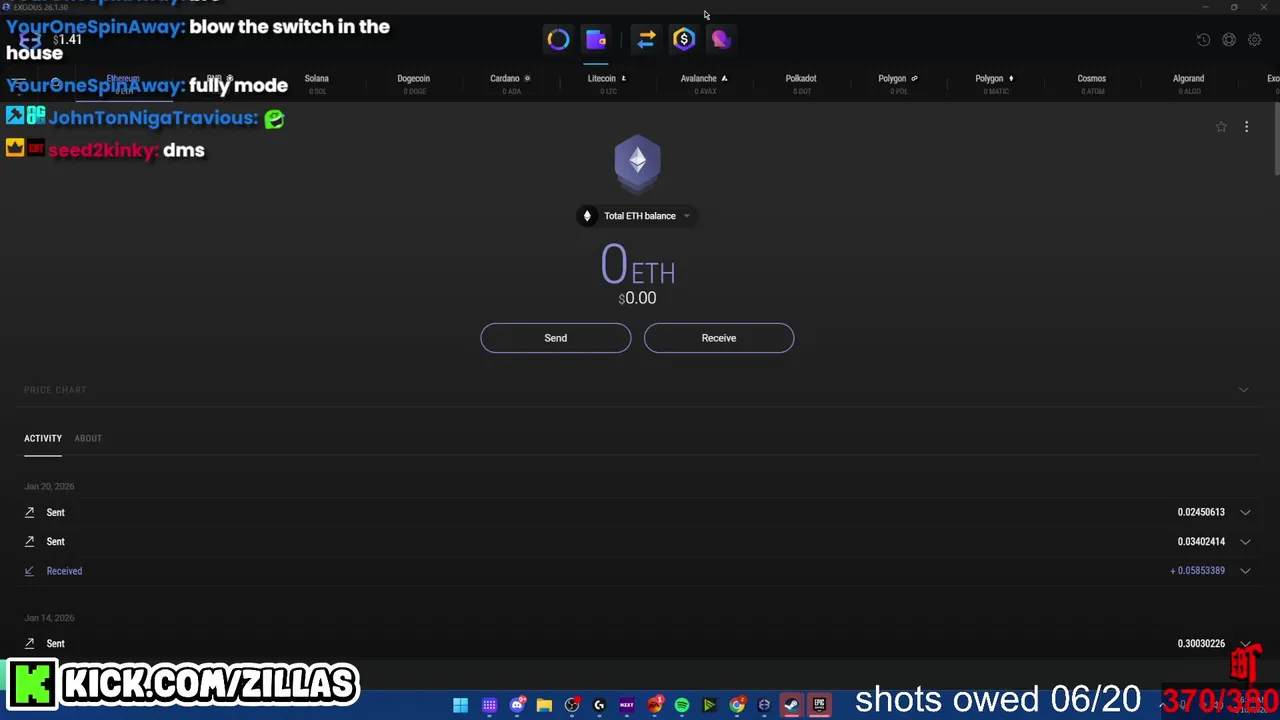Image resolution: width=1280 pixels, height=720 pixels.
Task: Switch to the Algorand asset tab
Action: point(1189,84)
